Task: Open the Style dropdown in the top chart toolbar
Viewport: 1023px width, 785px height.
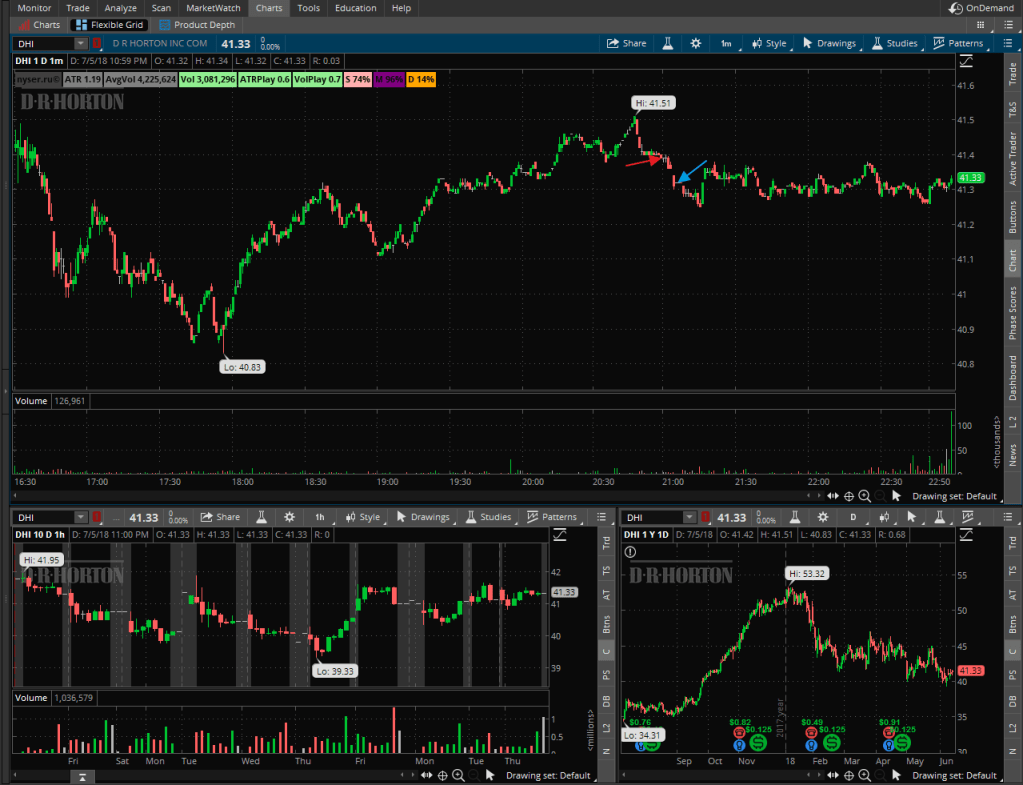Action: tap(768, 43)
